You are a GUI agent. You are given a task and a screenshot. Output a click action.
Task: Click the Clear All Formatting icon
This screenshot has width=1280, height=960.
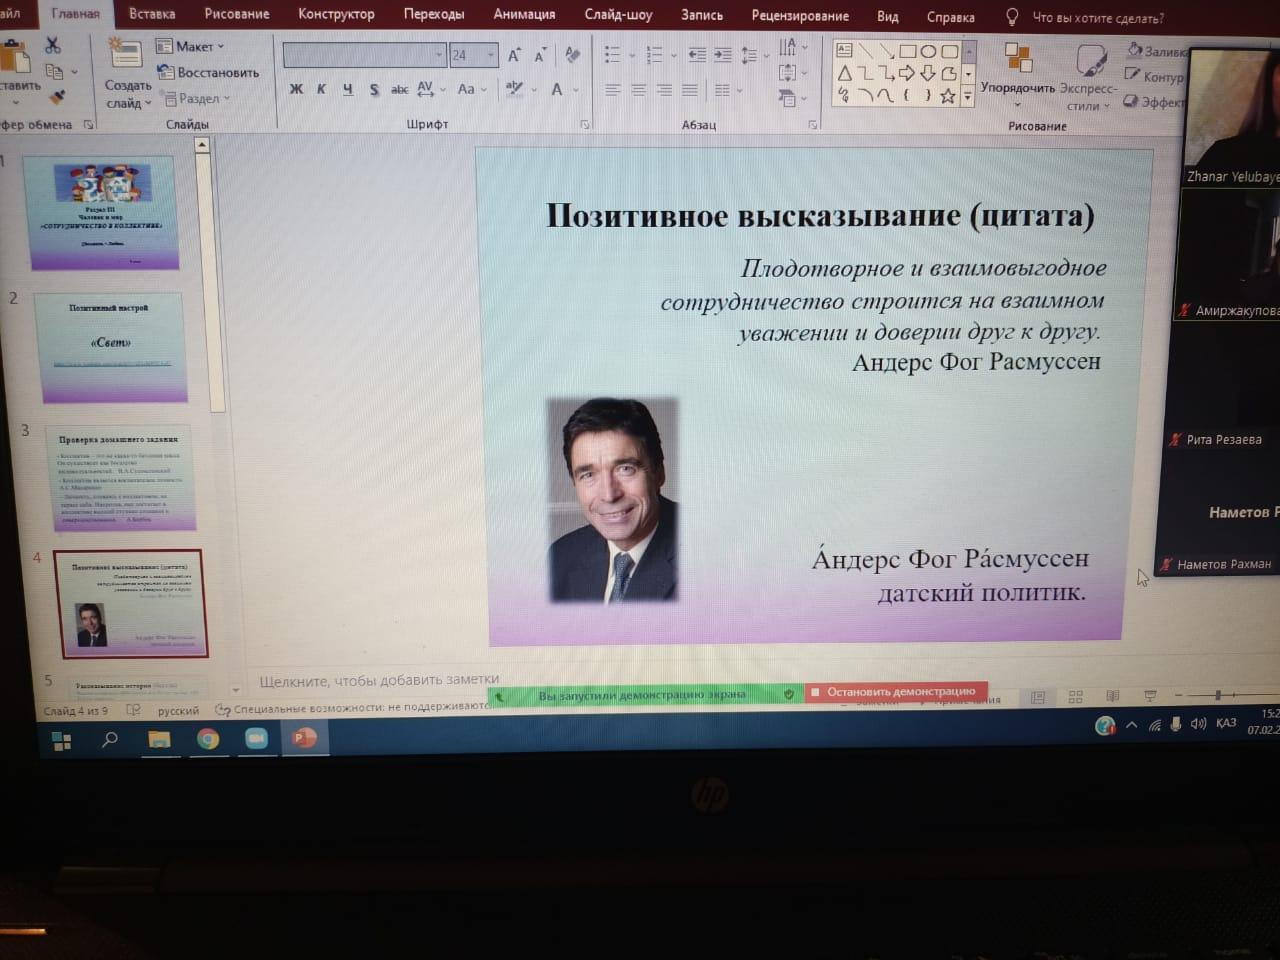(572, 55)
